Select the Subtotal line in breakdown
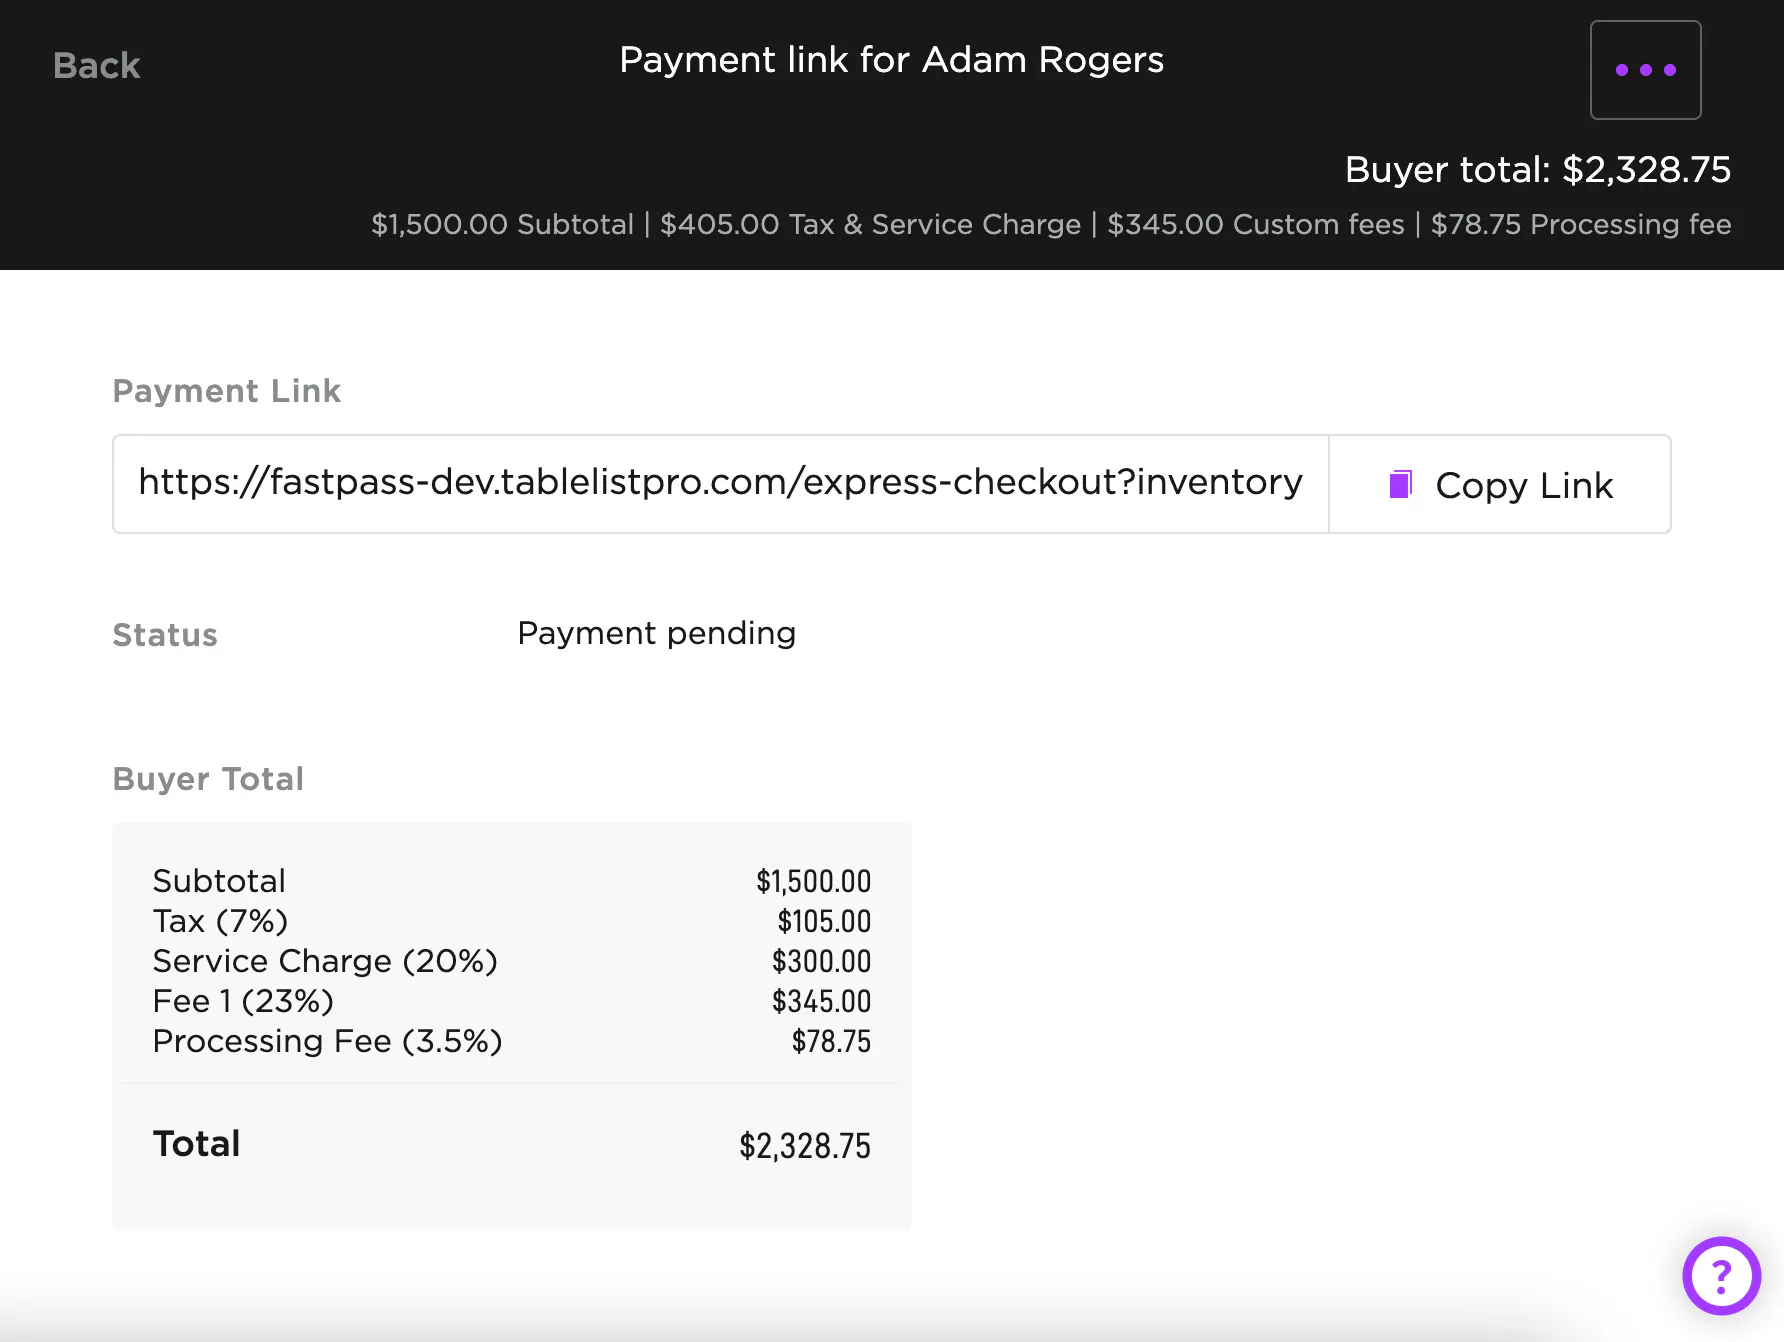Viewport: 1784px width, 1342px height. coord(219,881)
